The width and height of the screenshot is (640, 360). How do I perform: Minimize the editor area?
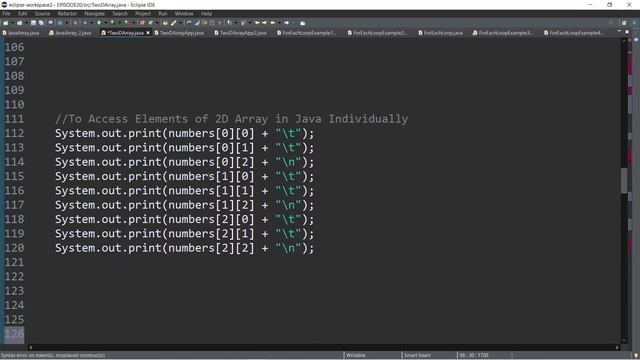pos(619,31)
